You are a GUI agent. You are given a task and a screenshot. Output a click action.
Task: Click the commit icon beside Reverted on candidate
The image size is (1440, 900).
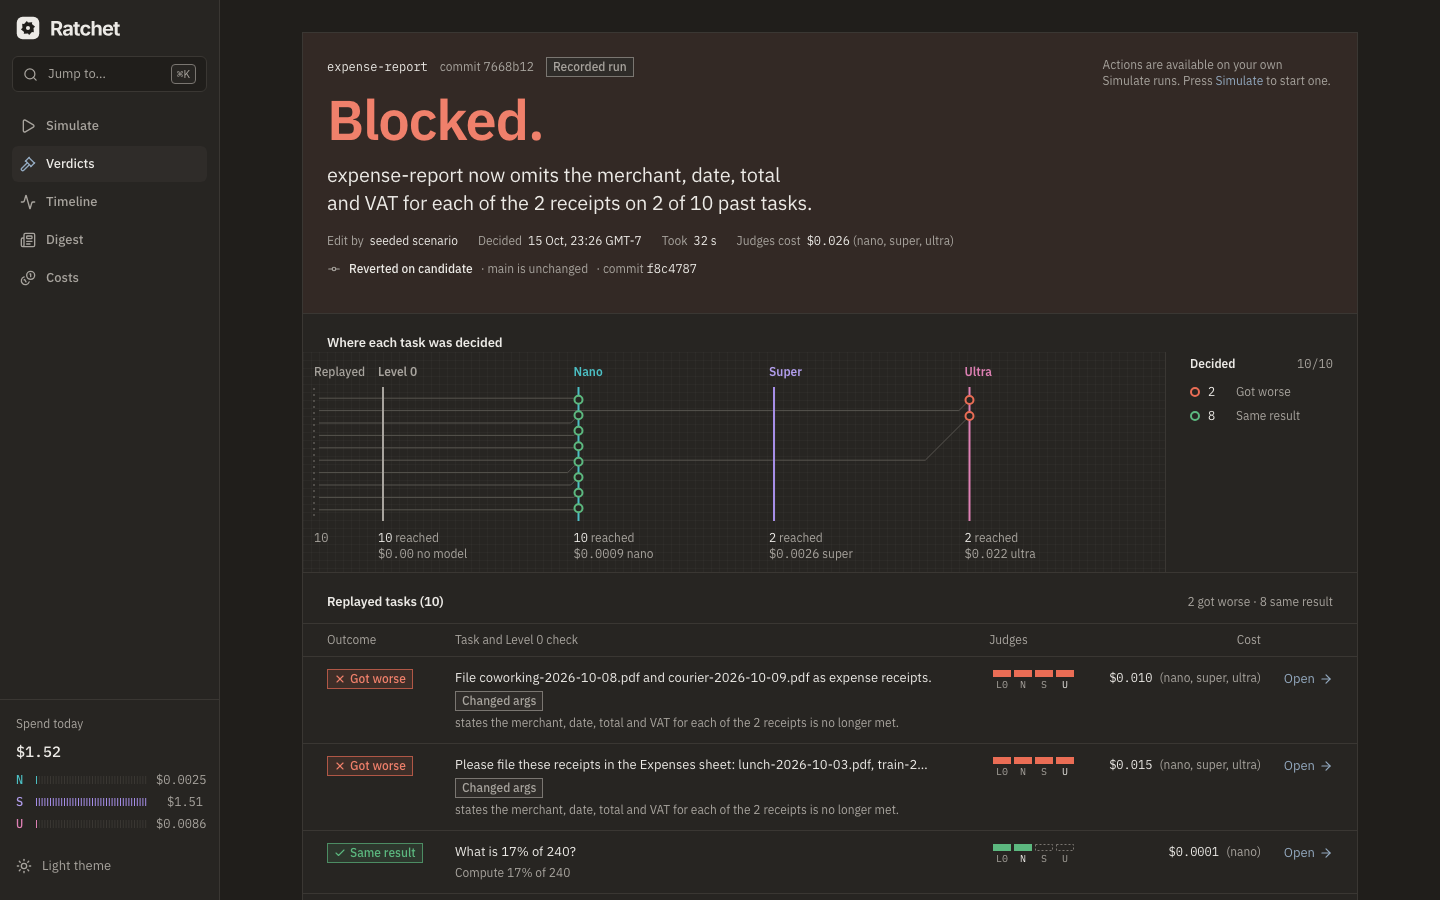(x=334, y=269)
